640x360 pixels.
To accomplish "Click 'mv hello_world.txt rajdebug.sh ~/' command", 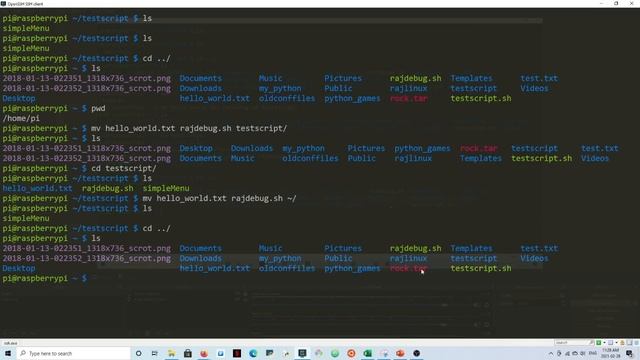I will 220,198.
